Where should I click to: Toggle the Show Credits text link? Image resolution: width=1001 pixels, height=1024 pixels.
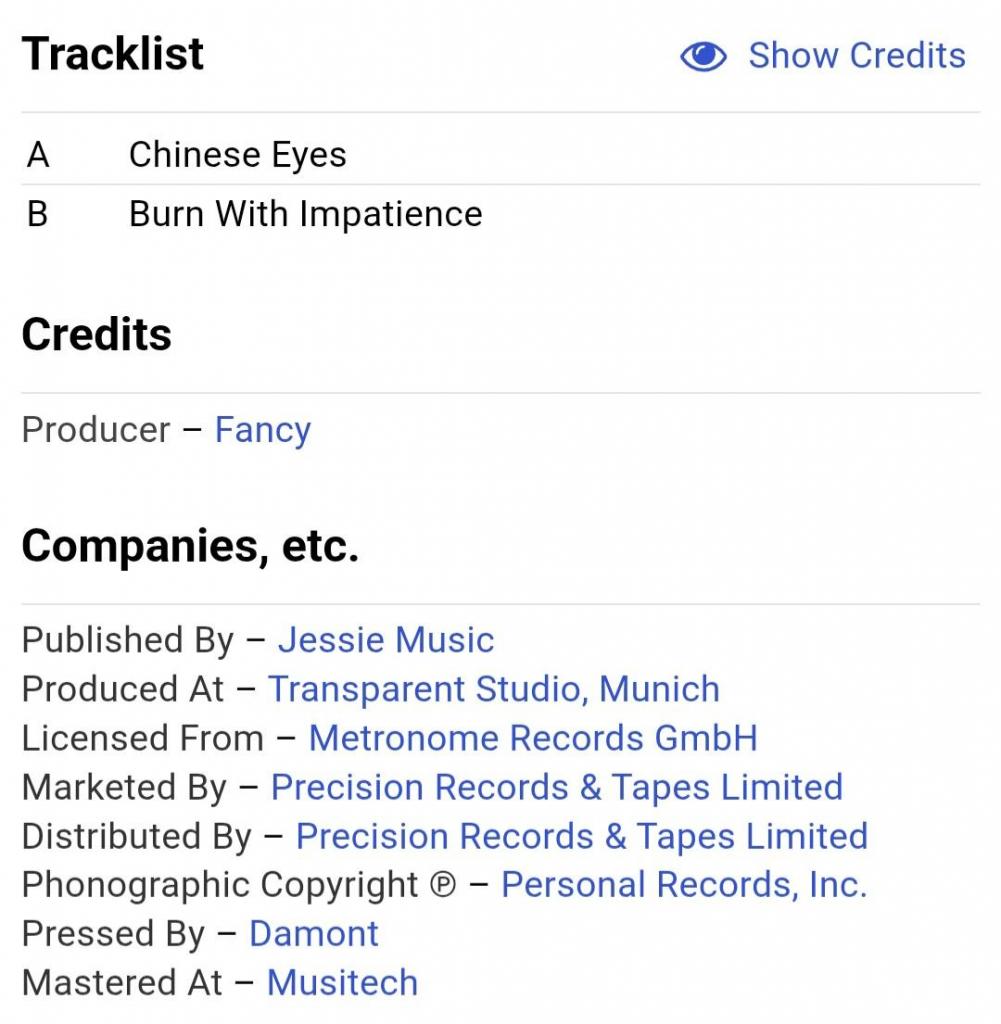(x=857, y=56)
